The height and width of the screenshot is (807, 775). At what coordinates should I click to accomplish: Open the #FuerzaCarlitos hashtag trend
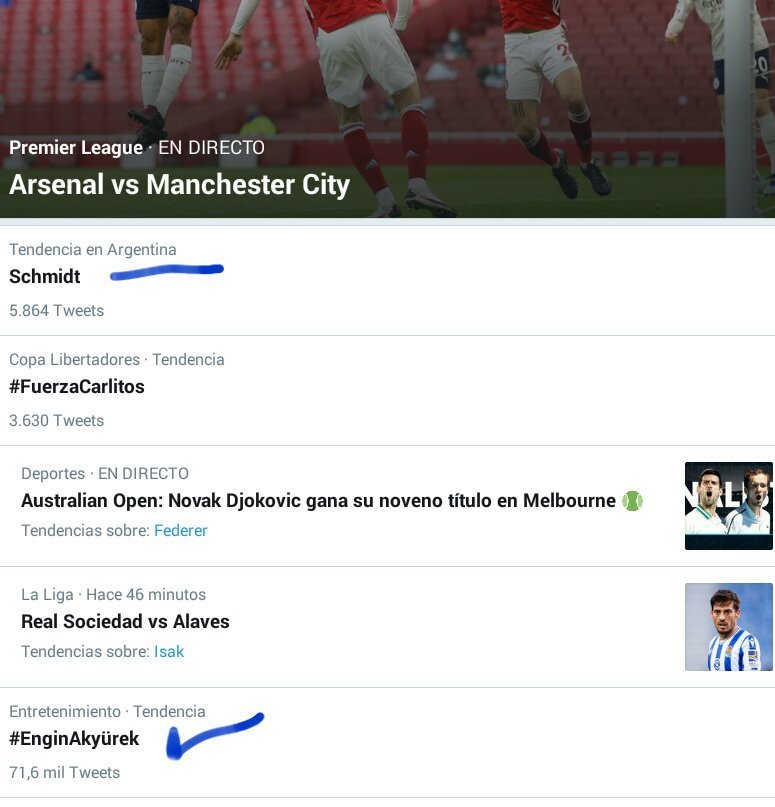tap(77, 386)
